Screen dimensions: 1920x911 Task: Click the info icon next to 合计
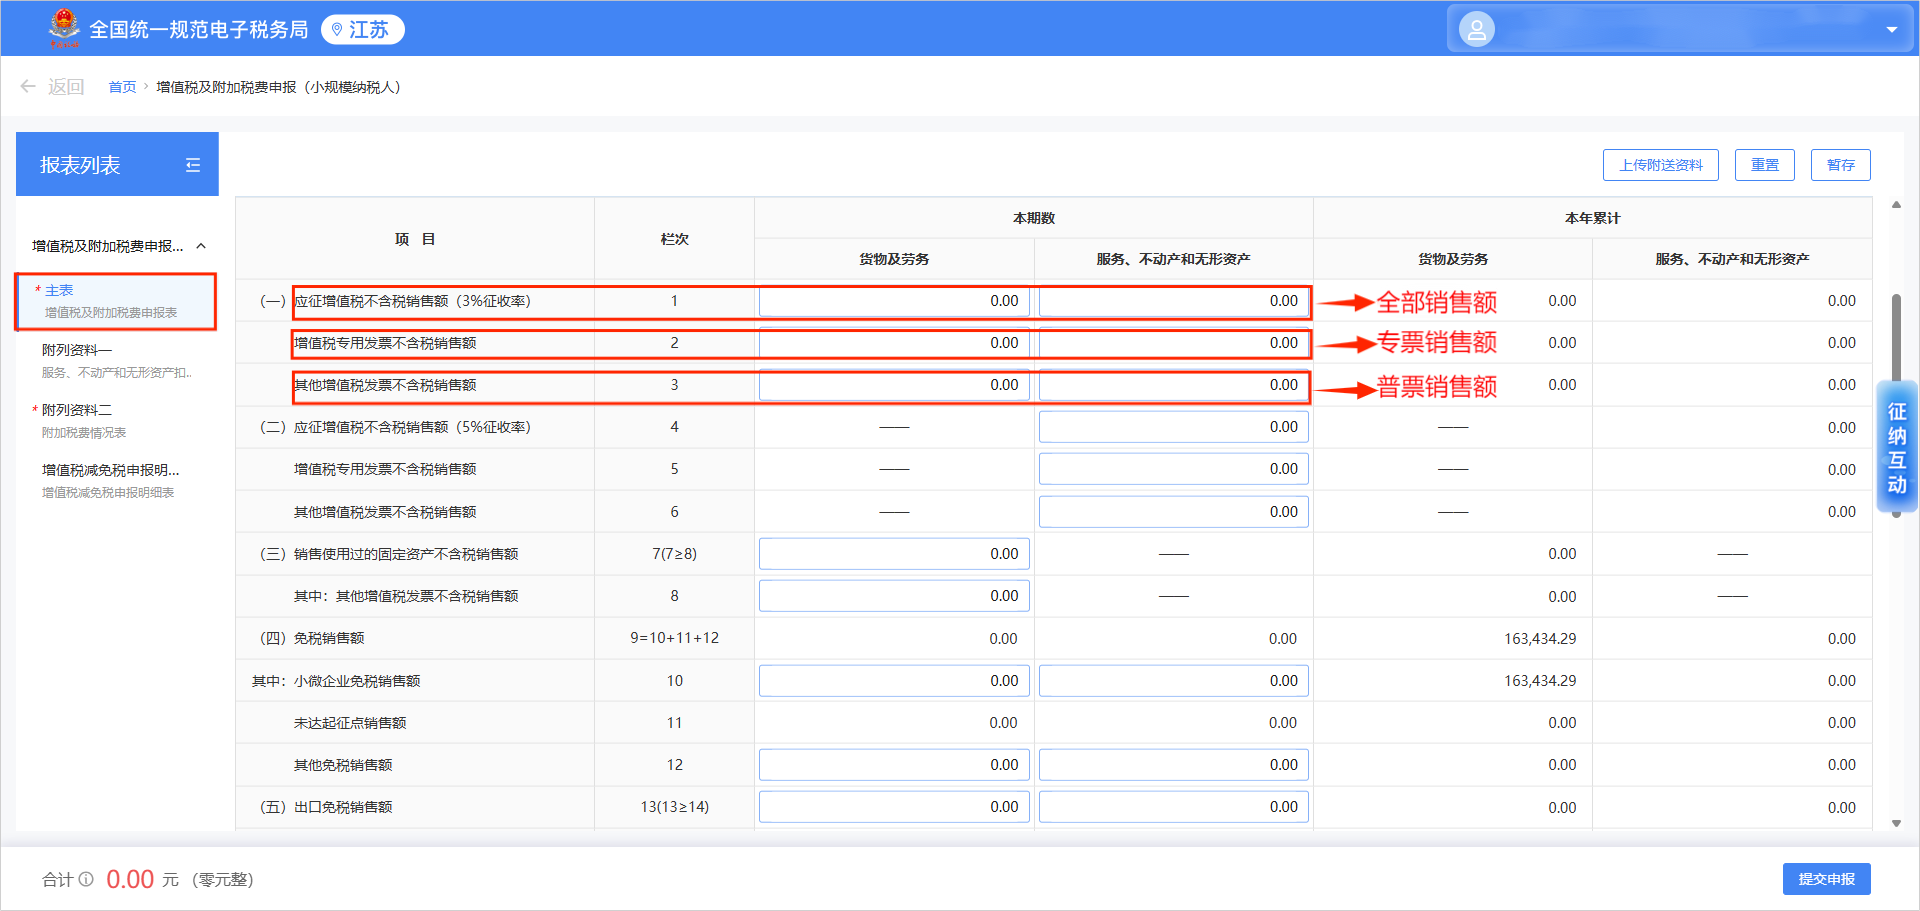coord(86,879)
